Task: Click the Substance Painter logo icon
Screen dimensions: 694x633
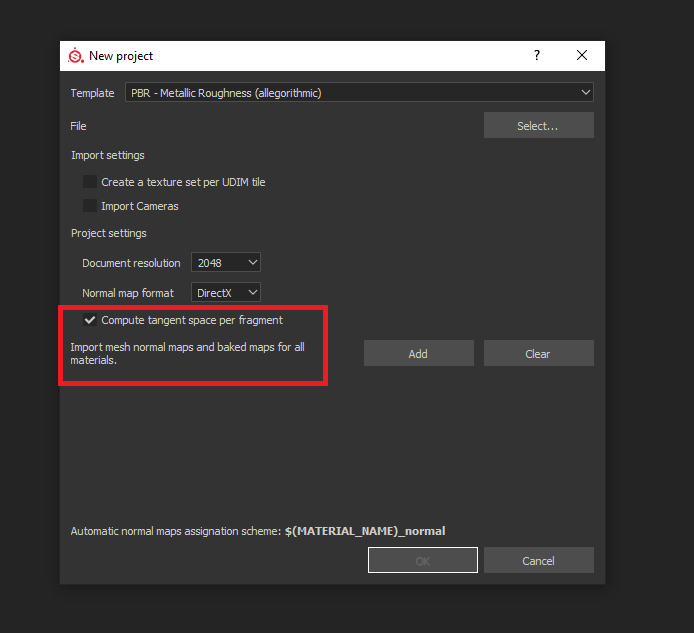Action: (76, 56)
